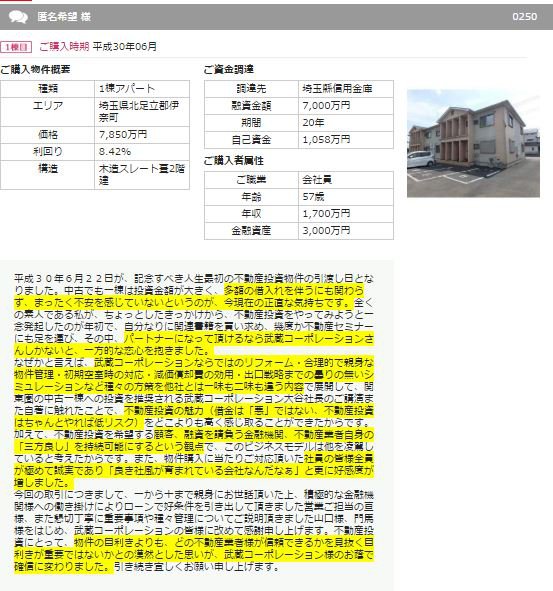Click the 3,000万円 financial assets cell

[346, 231]
